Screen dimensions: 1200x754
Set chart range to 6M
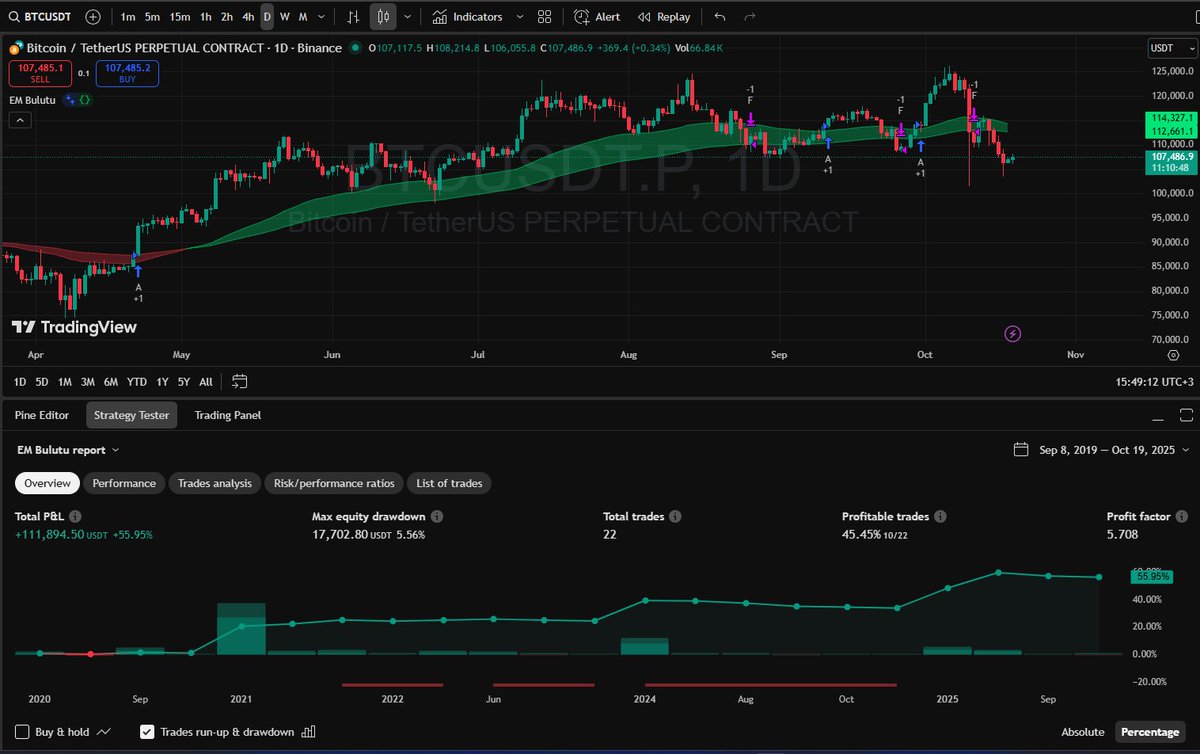pos(111,381)
